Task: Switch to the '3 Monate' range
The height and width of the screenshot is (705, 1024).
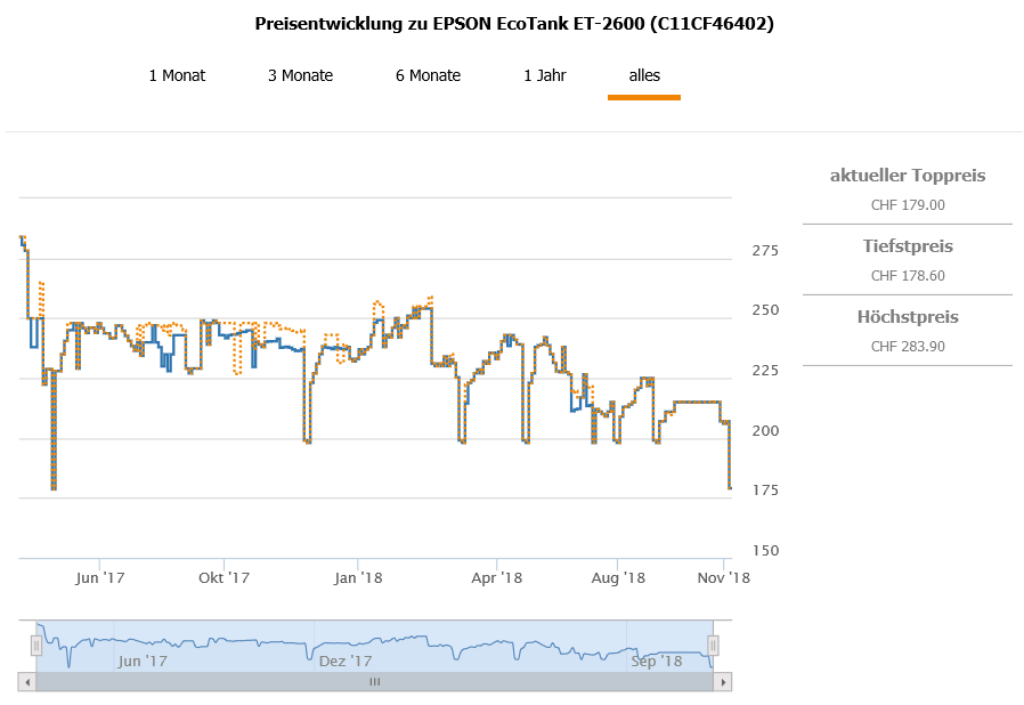Action: 300,76
